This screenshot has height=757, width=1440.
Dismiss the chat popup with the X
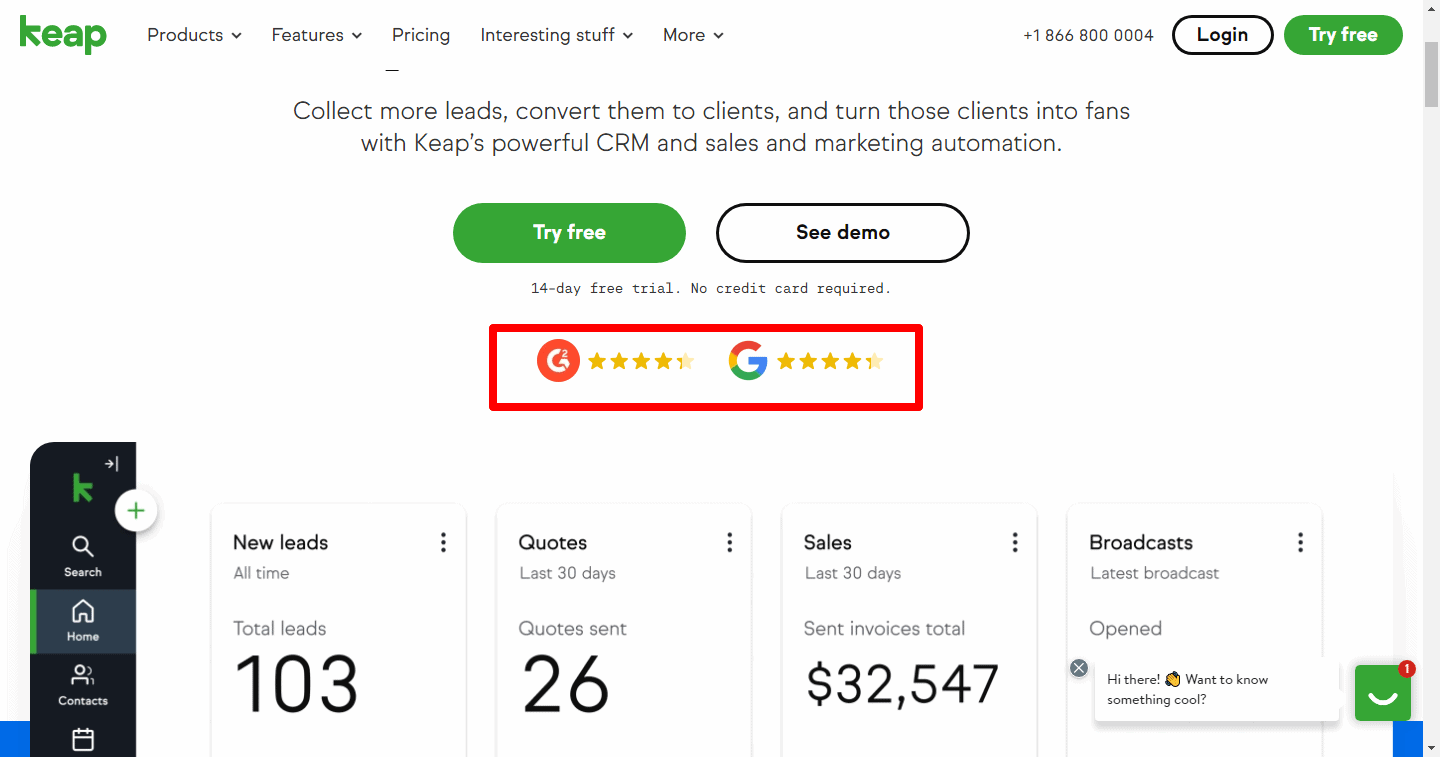coord(1079,668)
